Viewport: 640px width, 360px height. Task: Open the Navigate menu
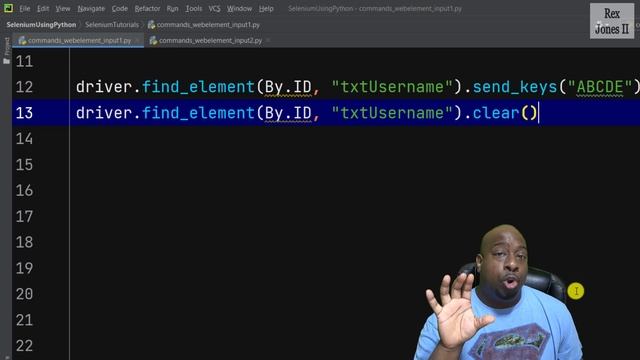(x=91, y=9)
